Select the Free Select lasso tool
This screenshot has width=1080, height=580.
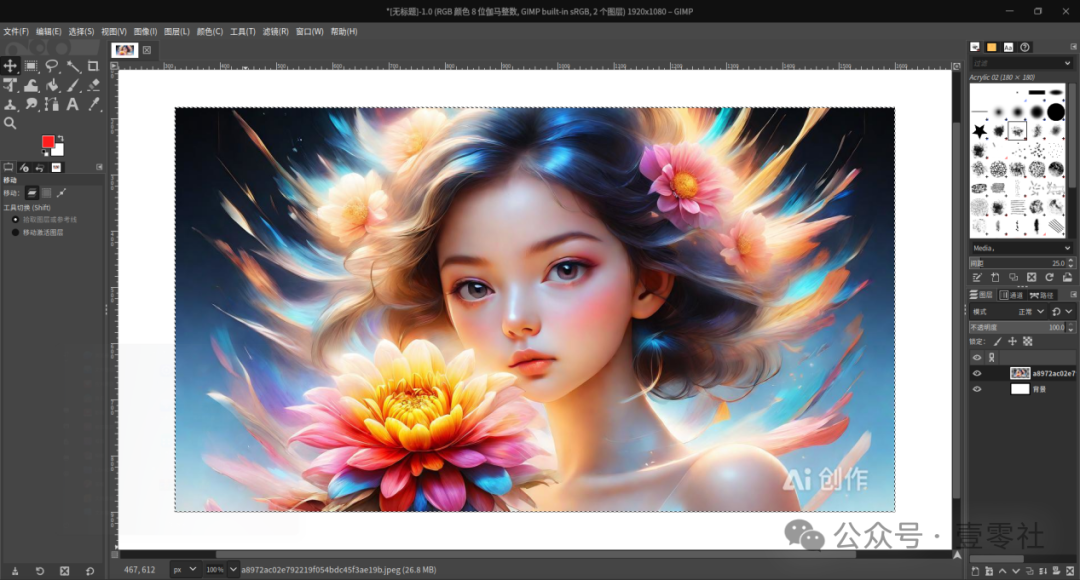pyautogui.click(x=52, y=66)
